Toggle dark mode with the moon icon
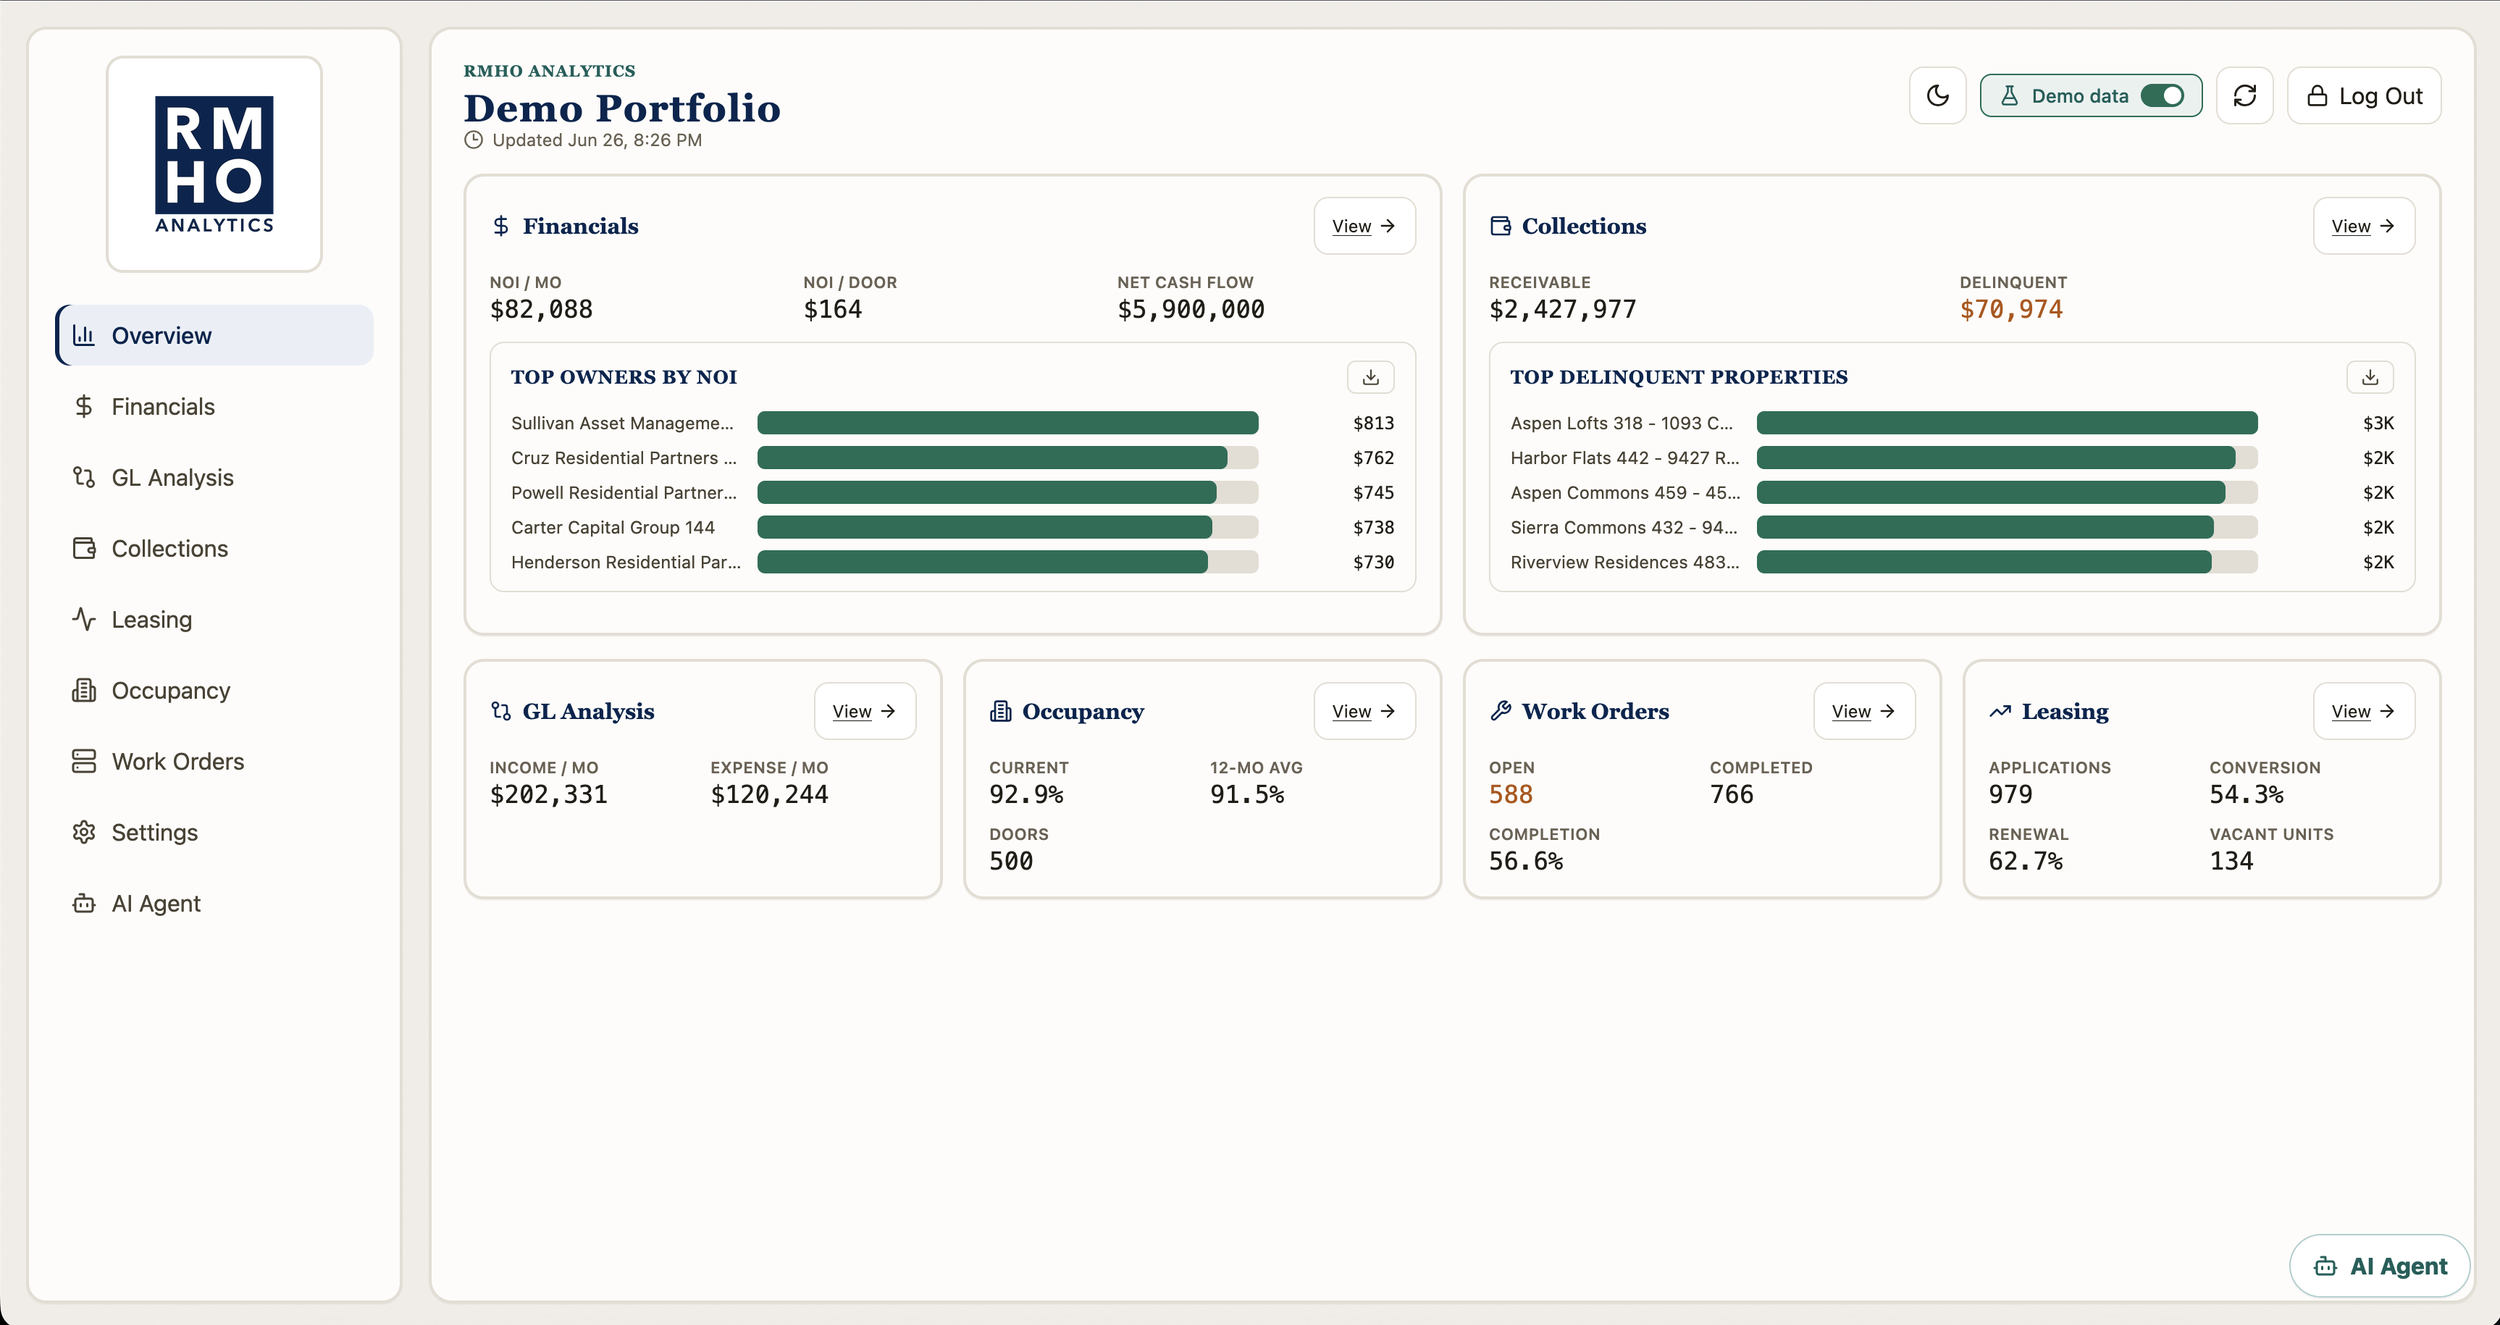The image size is (2500, 1325). point(1937,96)
